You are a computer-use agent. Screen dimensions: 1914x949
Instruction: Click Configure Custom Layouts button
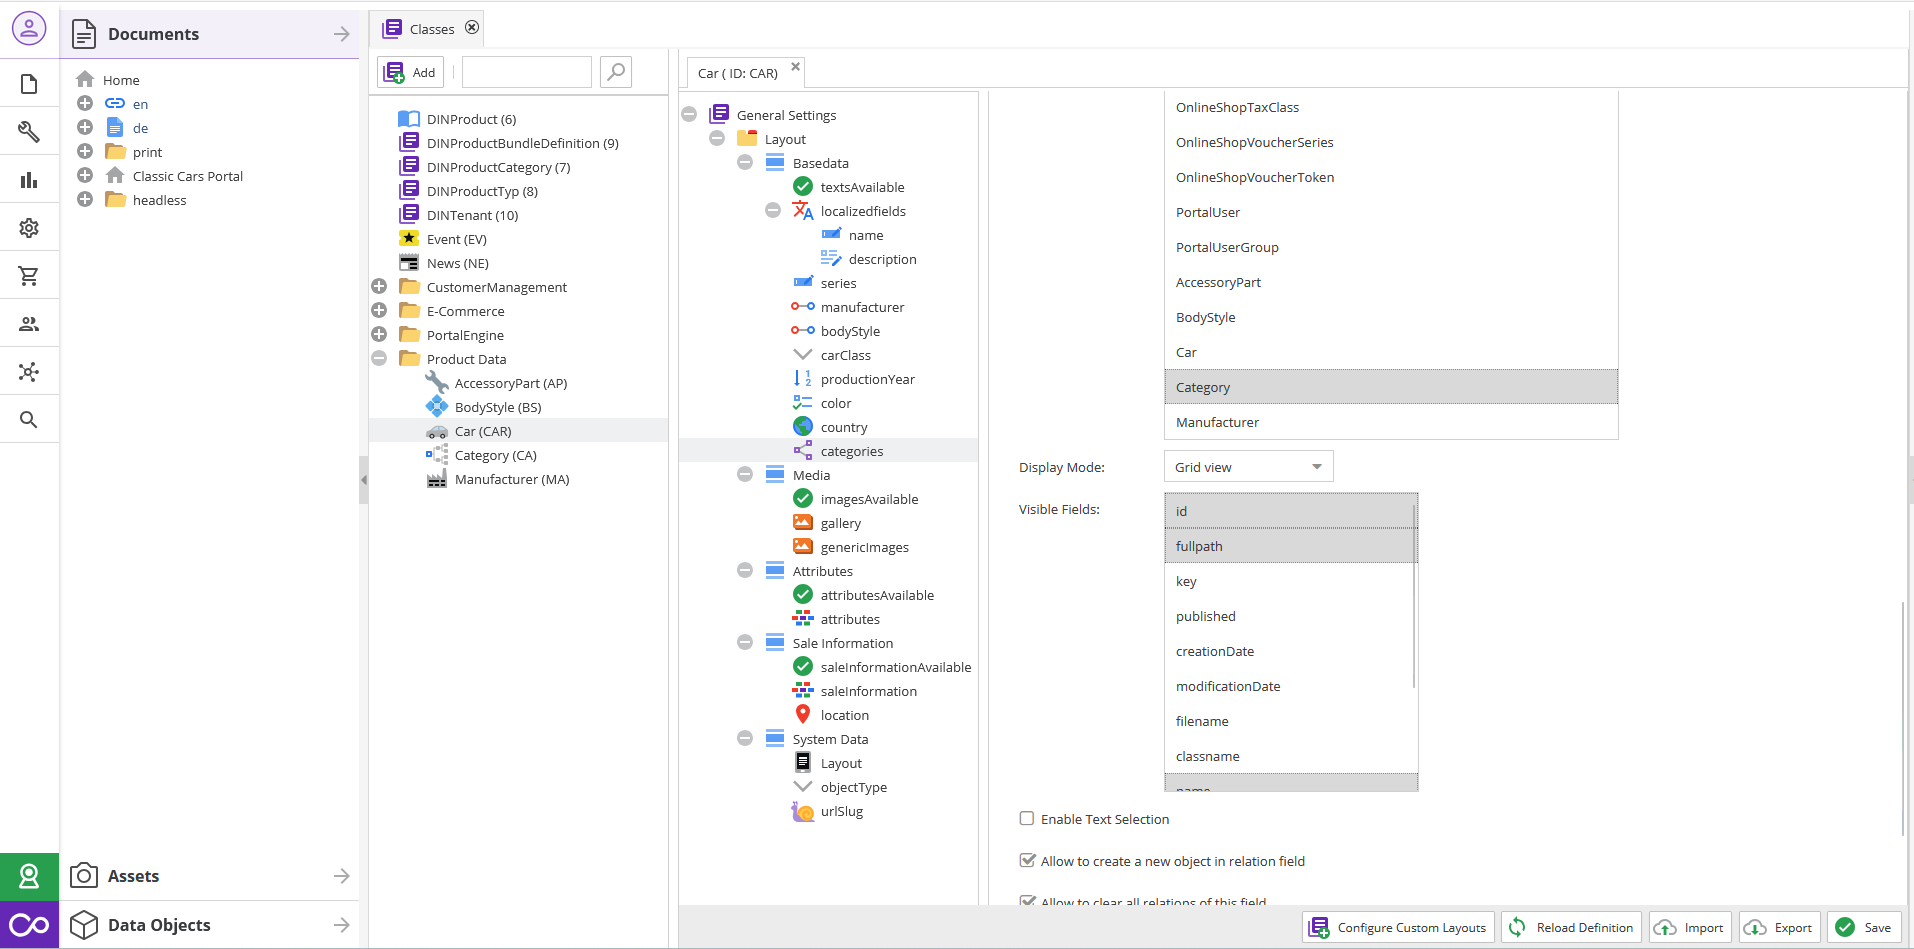pyautogui.click(x=1399, y=927)
